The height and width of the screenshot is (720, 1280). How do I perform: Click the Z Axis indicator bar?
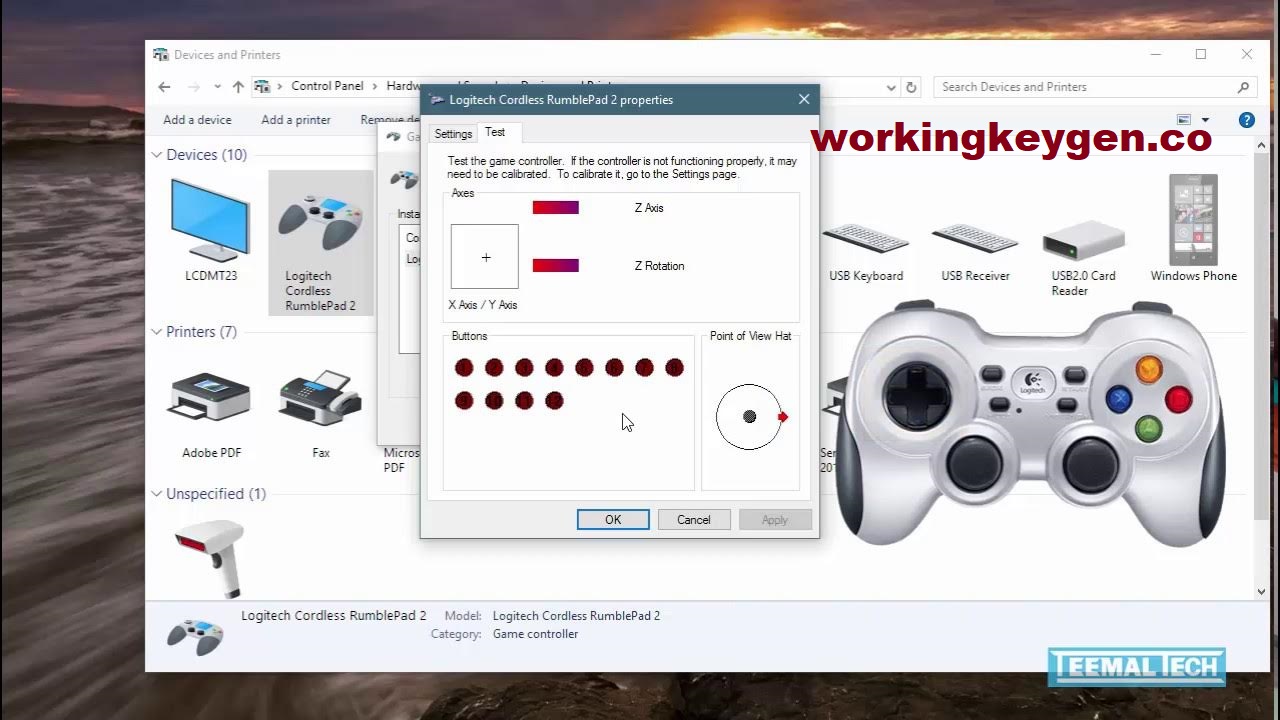(x=555, y=207)
